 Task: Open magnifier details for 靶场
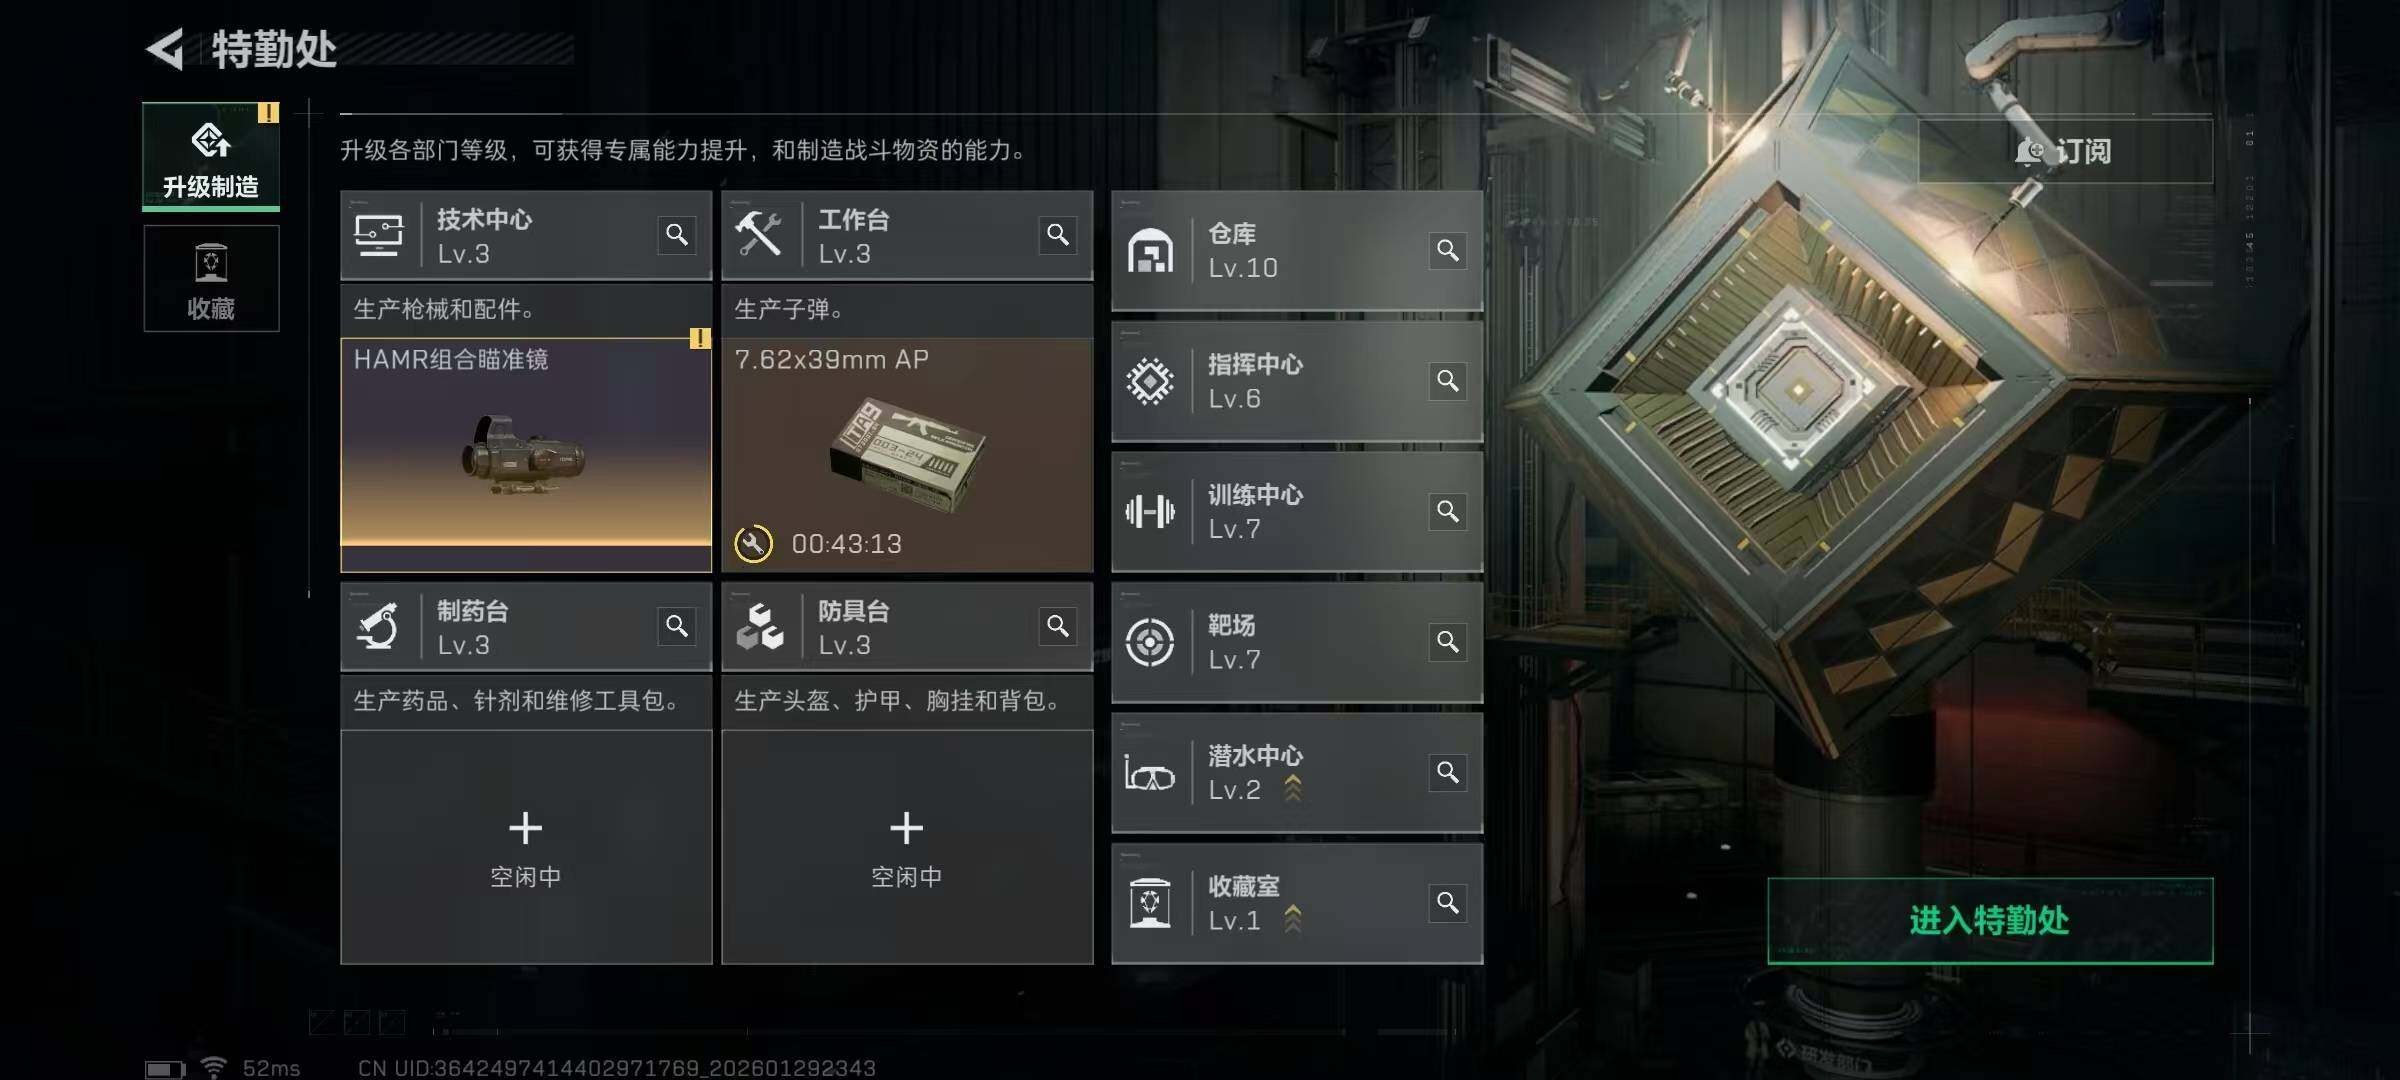1448,642
